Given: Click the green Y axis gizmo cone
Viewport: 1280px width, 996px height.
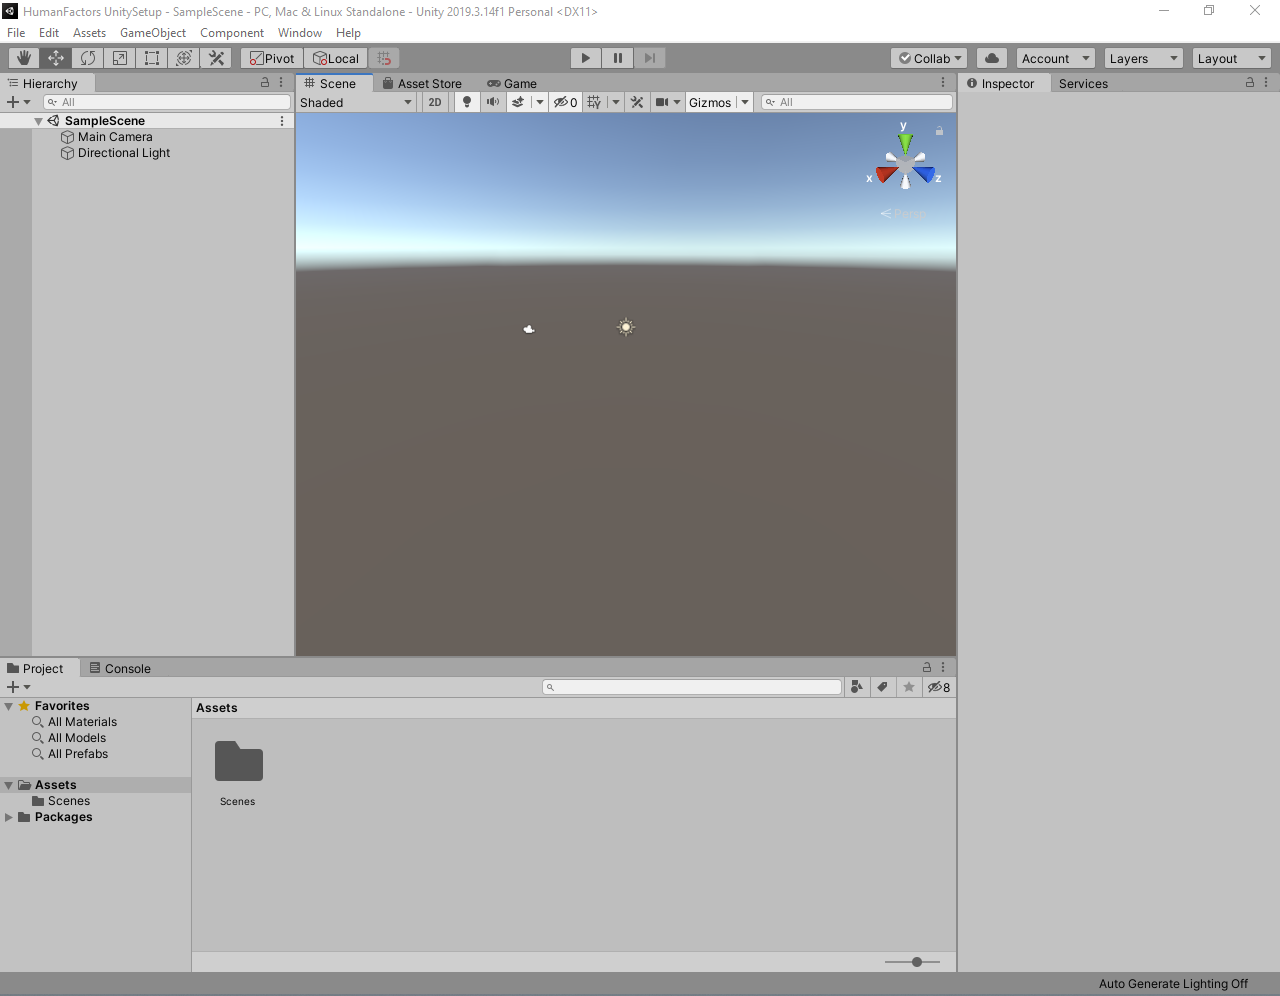Looking at the screenshot, I should pyautogui.click(x=905, y=143).
